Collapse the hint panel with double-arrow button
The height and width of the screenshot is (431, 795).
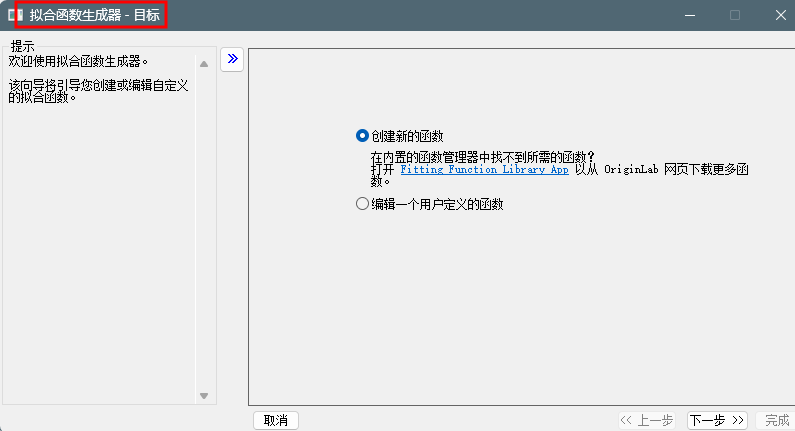tap(232, 59)
